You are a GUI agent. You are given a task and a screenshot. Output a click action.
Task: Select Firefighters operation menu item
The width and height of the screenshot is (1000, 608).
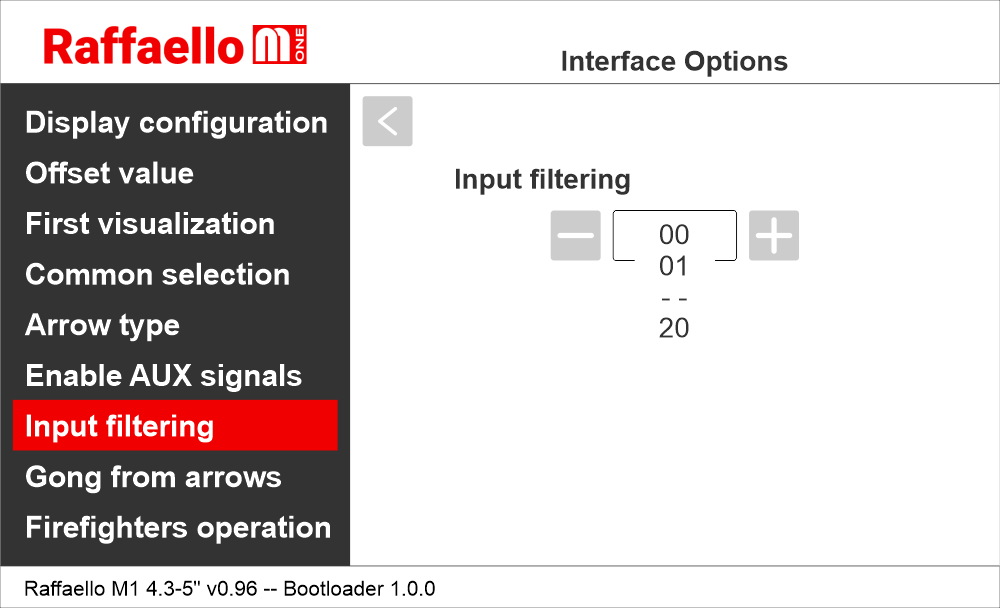(178, 528)
